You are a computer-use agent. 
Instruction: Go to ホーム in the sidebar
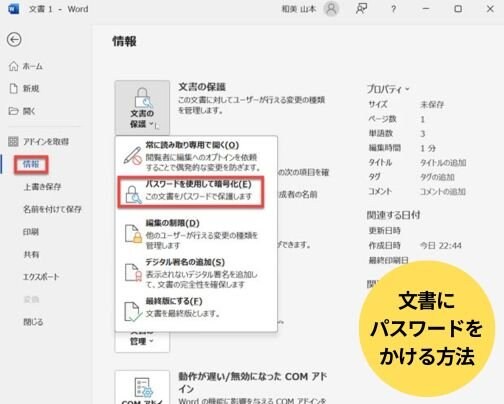coord(26,66)
